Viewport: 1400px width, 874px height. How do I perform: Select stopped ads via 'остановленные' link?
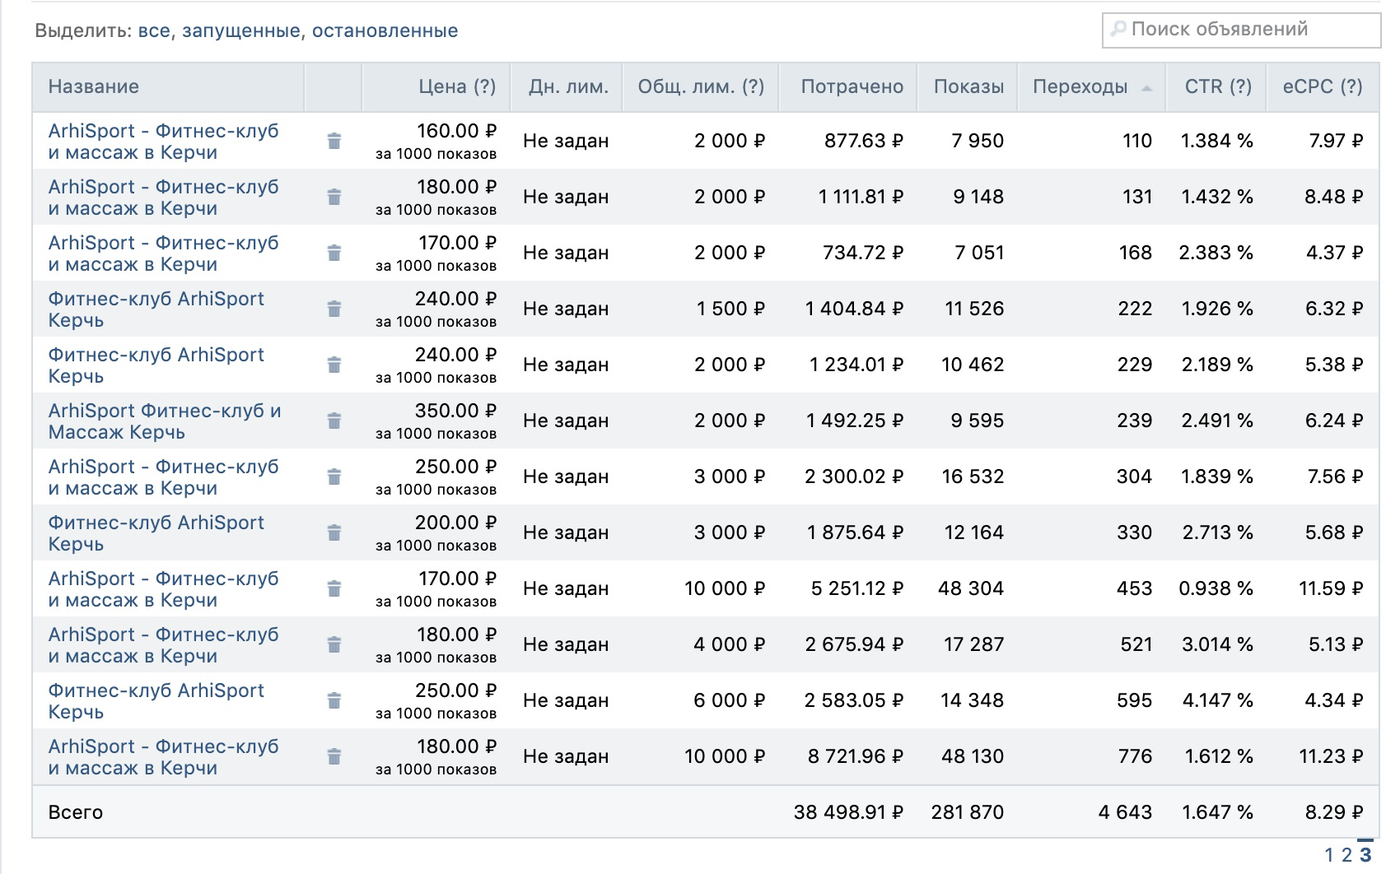[x=385, y=31]
